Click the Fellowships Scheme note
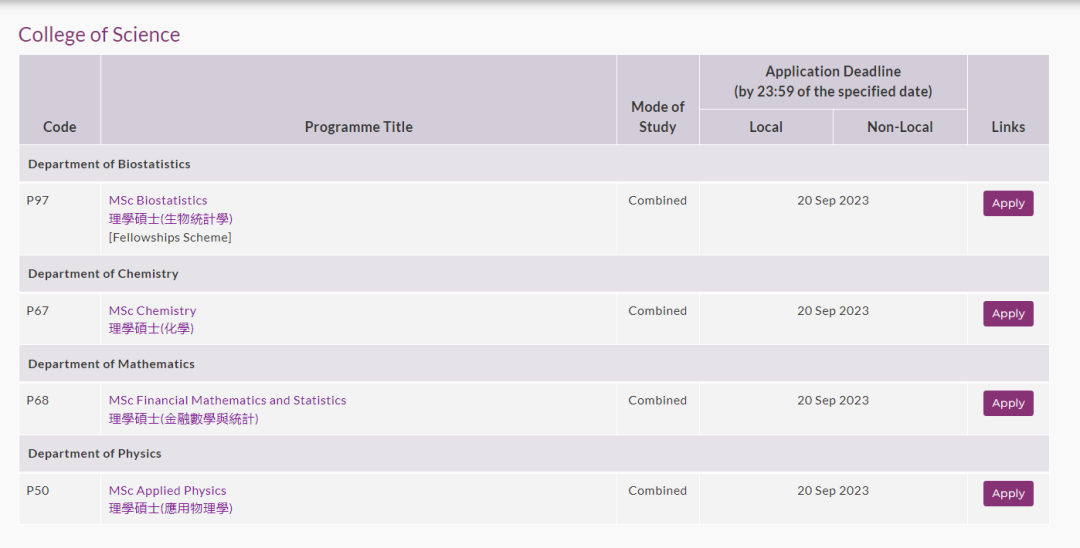This screenshot has height=548, width=1080. 170,237
